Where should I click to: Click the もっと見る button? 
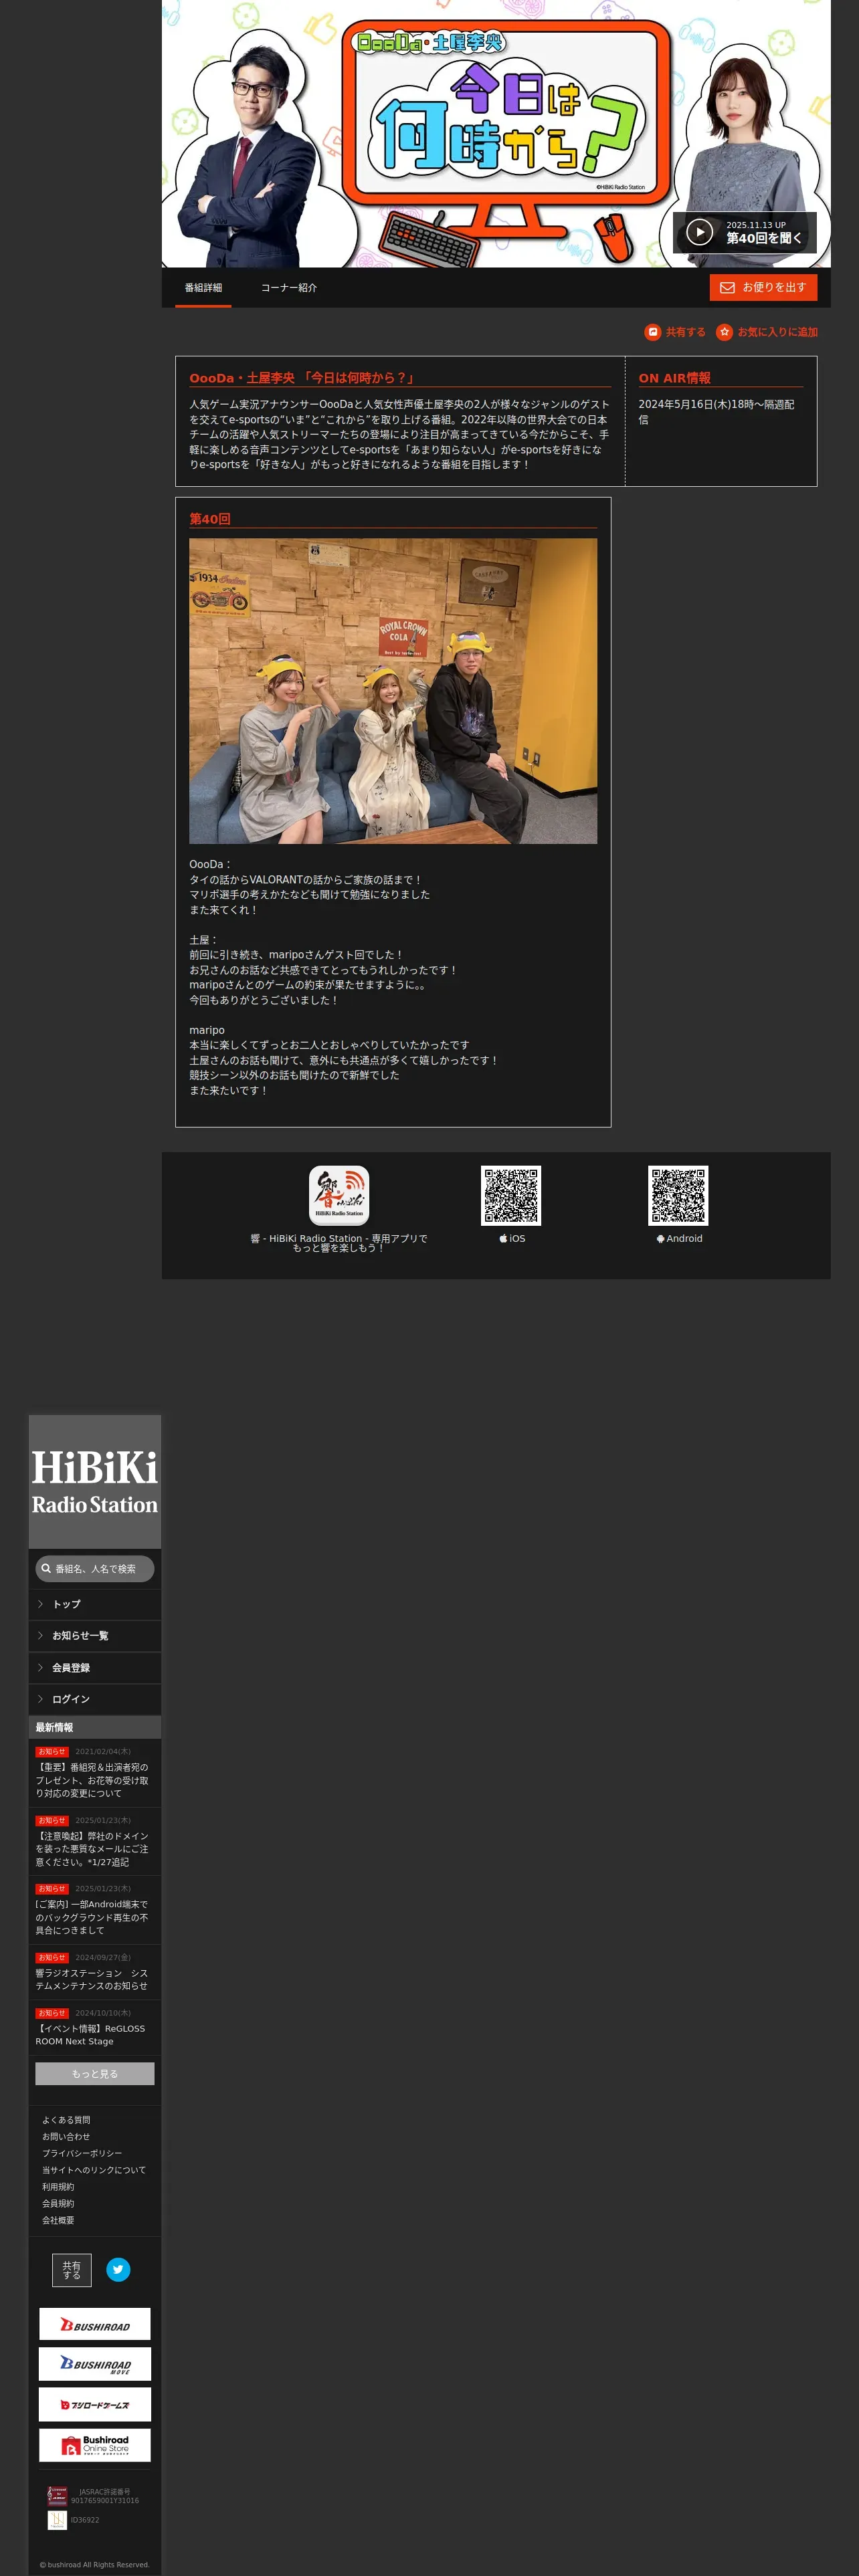pos(95,2074)
